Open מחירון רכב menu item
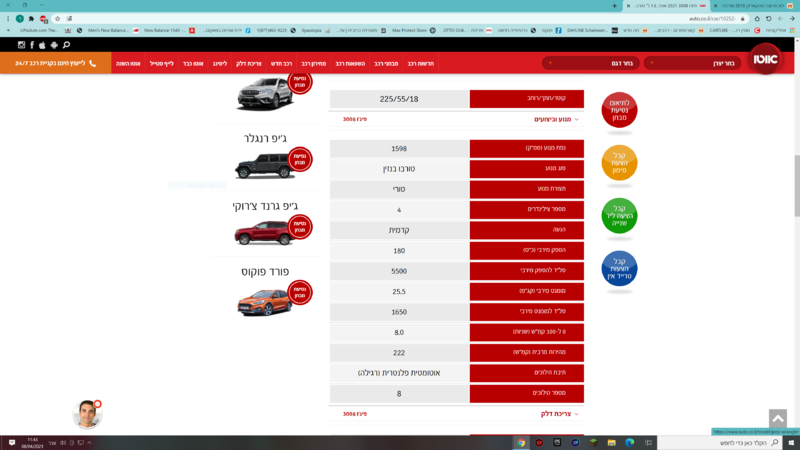The width and height of the screenshot is (800, 450). coord(313,63)
